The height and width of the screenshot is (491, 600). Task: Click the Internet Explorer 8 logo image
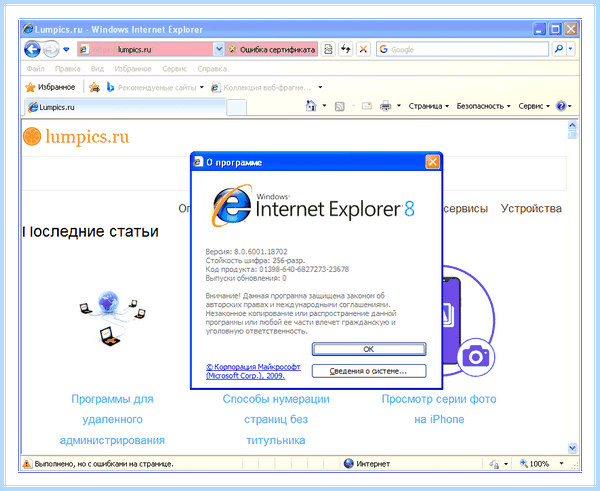click(x=313, y=206)
